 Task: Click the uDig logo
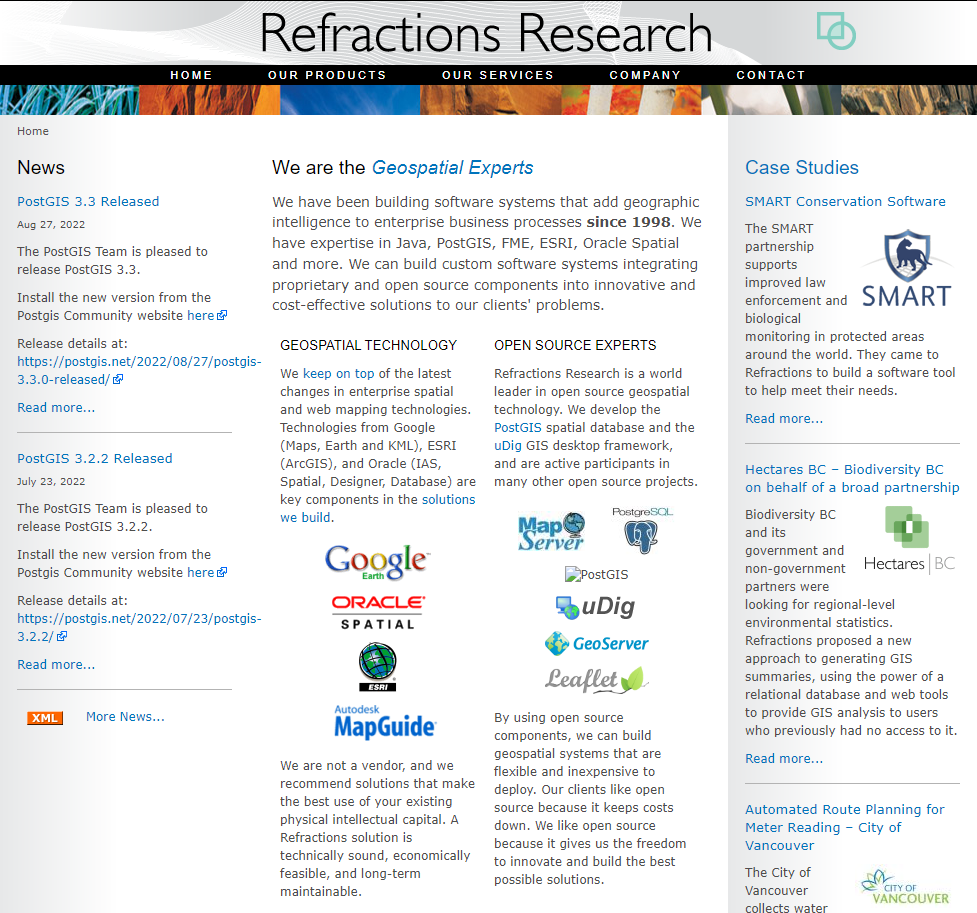coord(595,606)
